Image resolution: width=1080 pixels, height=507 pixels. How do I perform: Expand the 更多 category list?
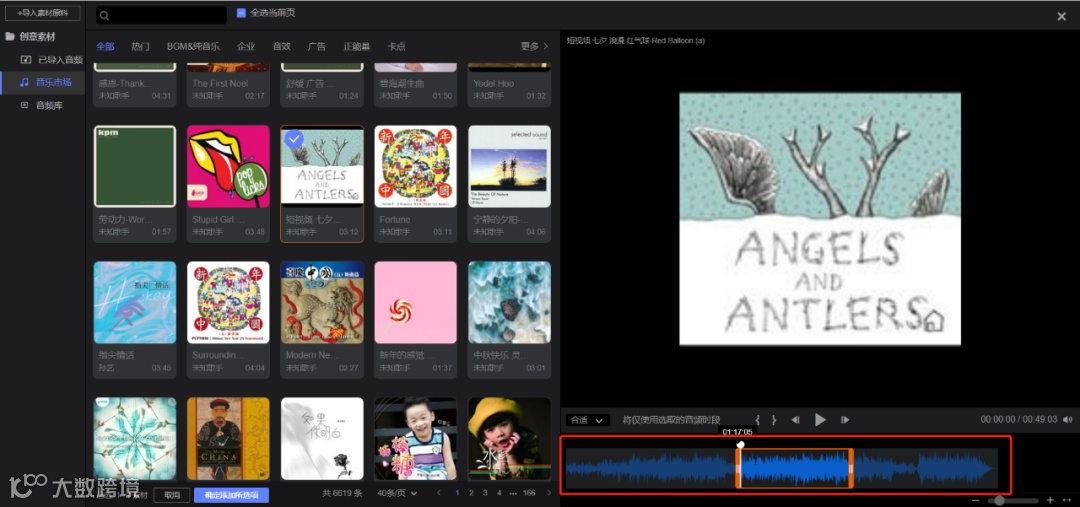(534, 46)
